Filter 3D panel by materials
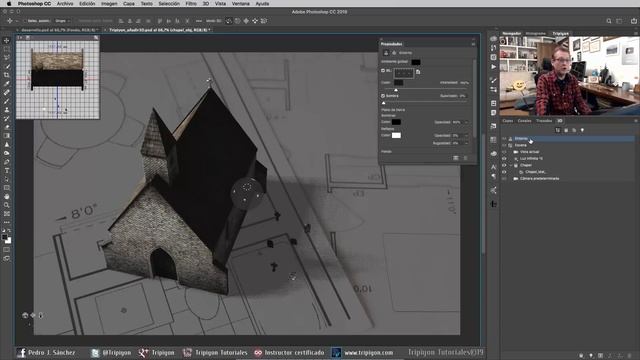Screen dimensions: 640x360 point(574,130)
